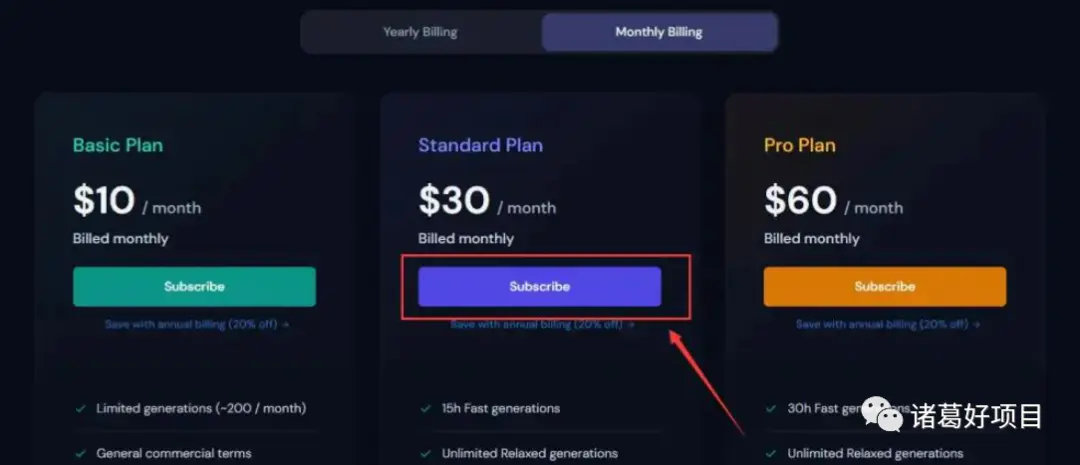Click the Pro Plan heading
1080x465 pixels.
(800, 145)
